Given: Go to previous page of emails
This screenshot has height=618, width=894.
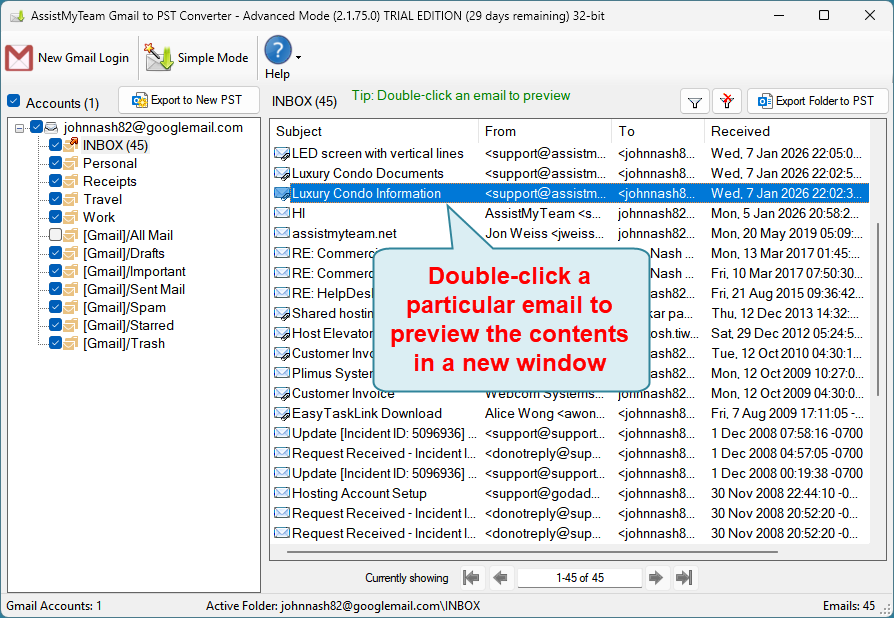Looking at the screenshot, I should point(500,578).
